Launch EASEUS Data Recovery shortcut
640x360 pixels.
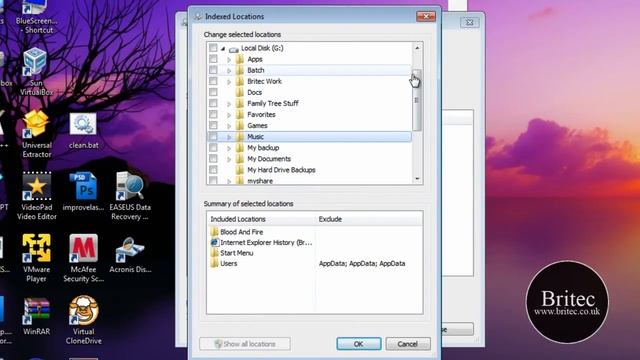130,196
